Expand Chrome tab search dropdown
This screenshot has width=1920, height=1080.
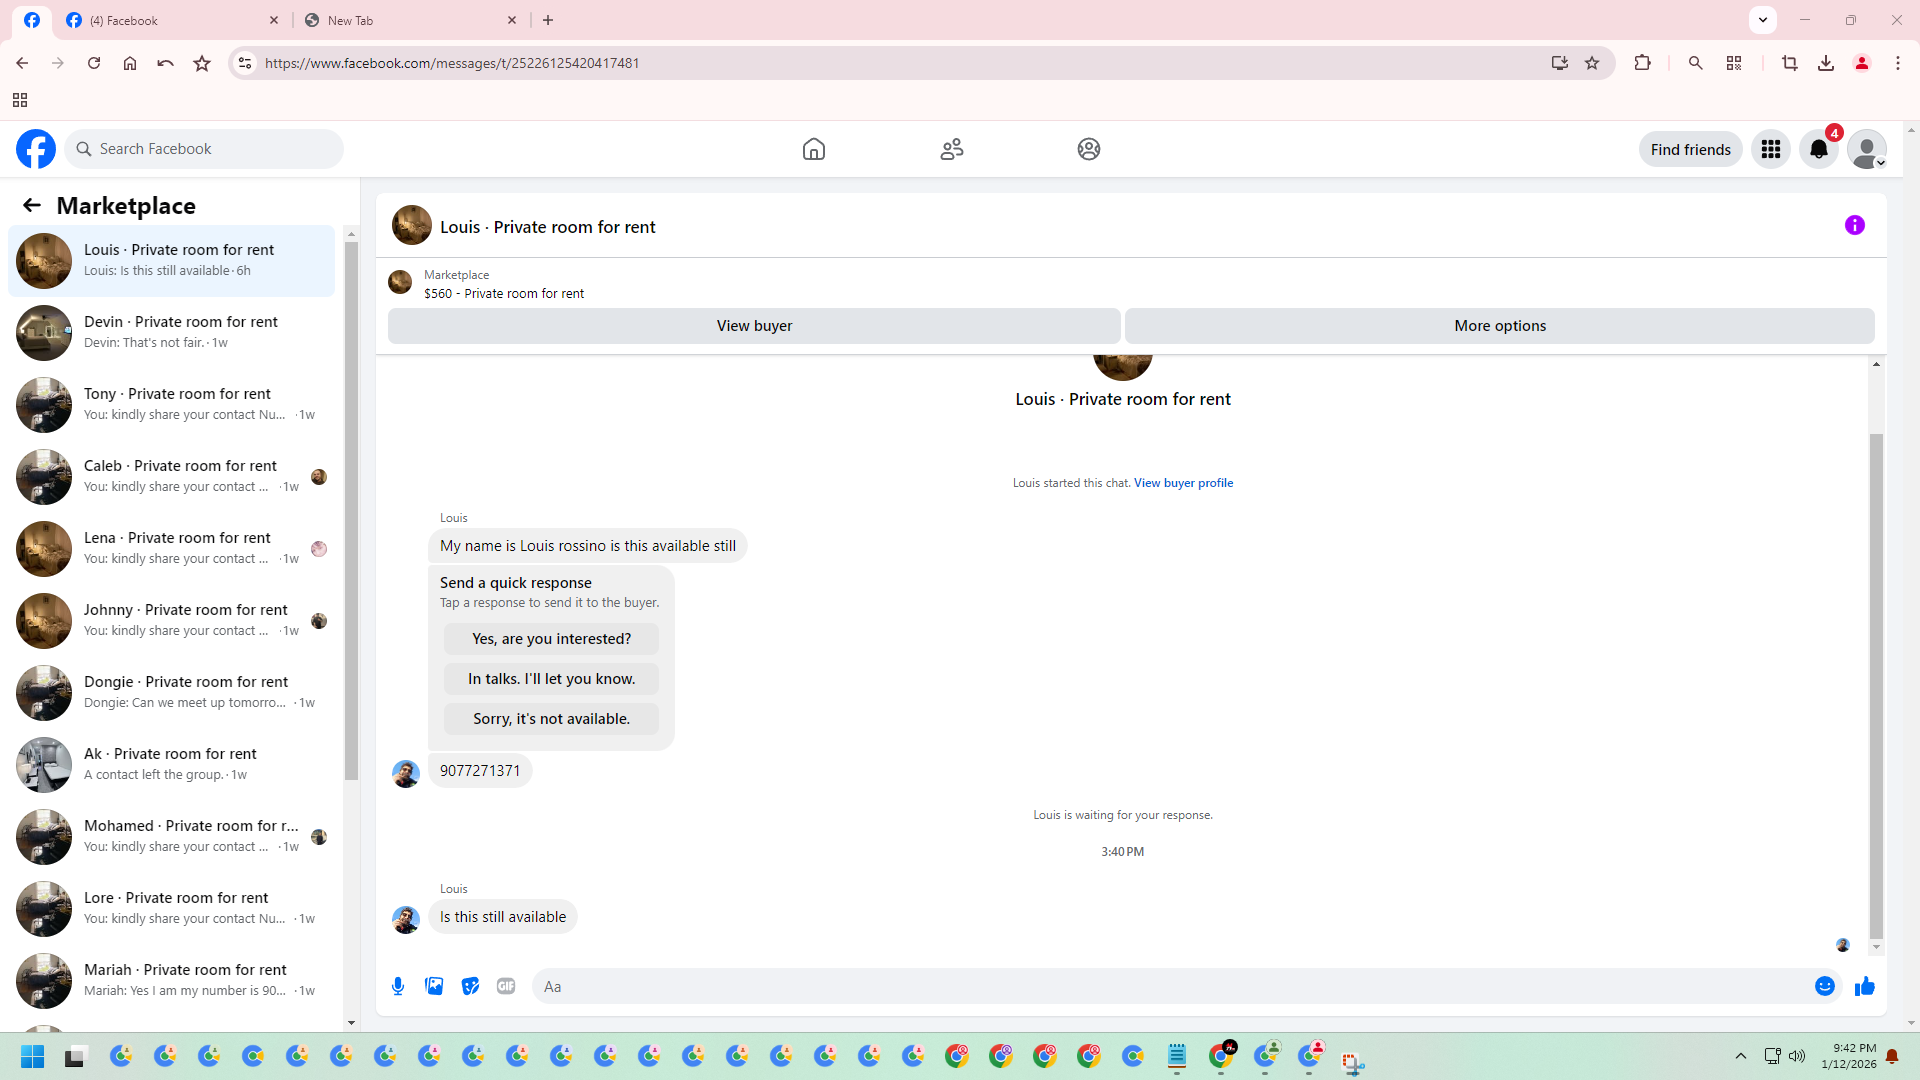click(x=1763, y=19)
